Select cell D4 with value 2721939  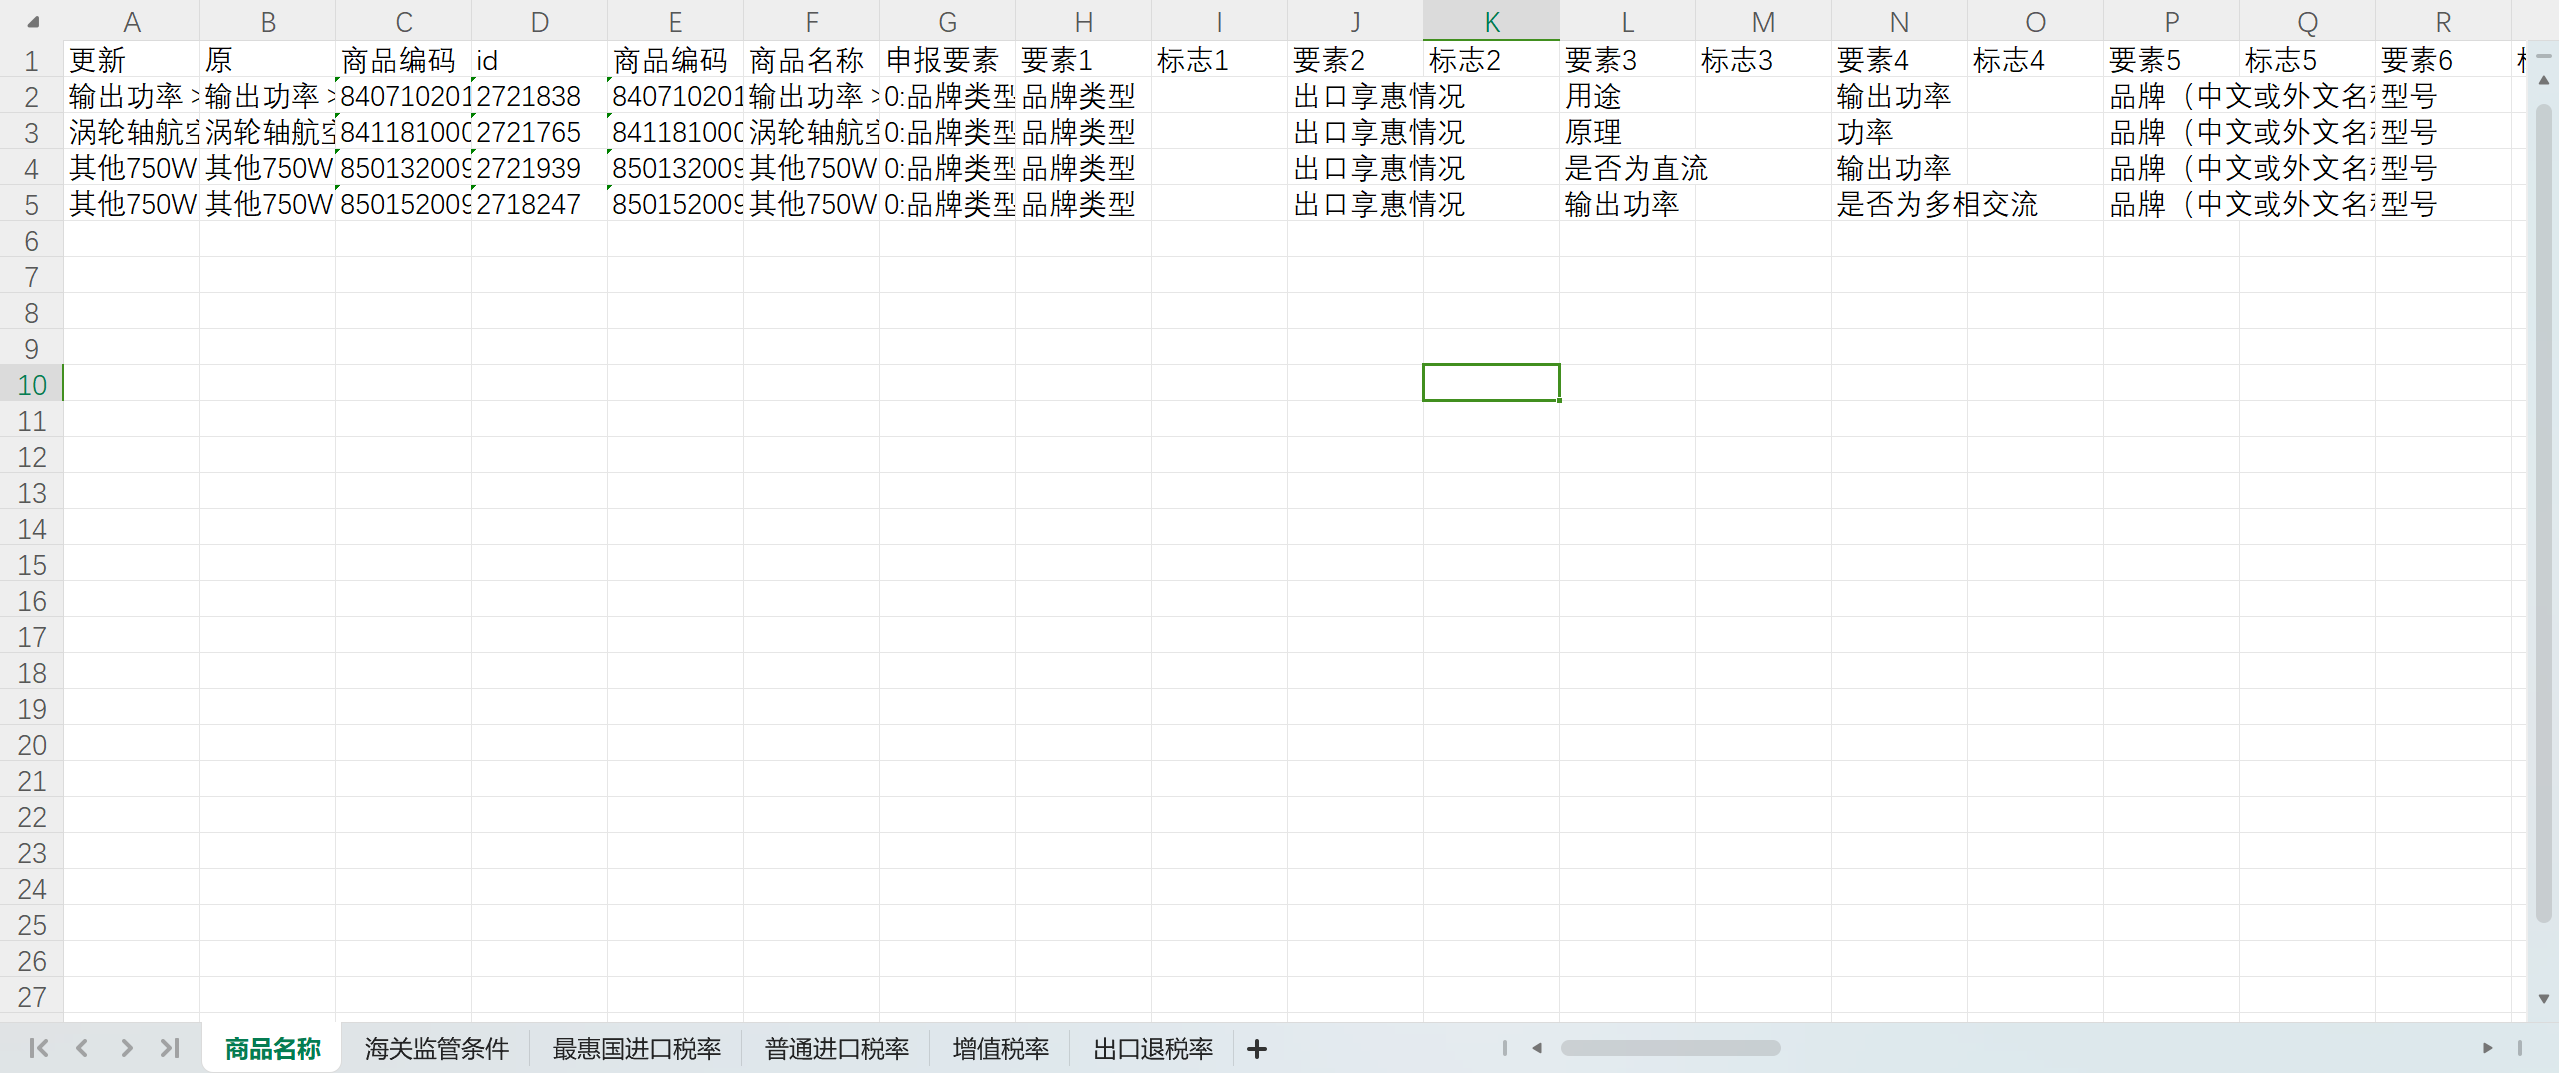pos(539,168)
